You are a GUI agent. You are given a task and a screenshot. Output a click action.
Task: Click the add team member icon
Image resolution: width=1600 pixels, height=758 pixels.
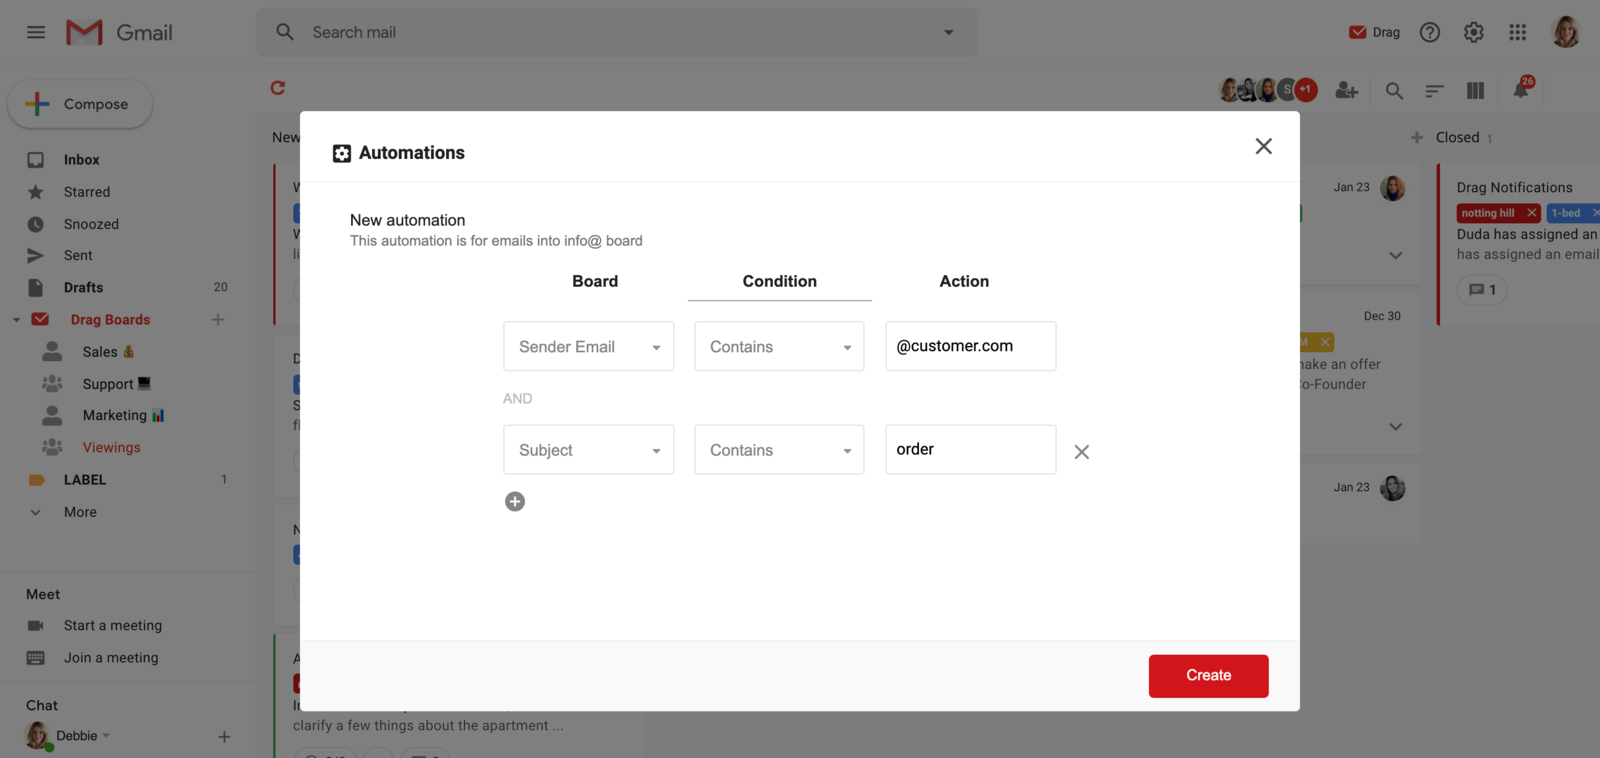(x=1347, y=91)
